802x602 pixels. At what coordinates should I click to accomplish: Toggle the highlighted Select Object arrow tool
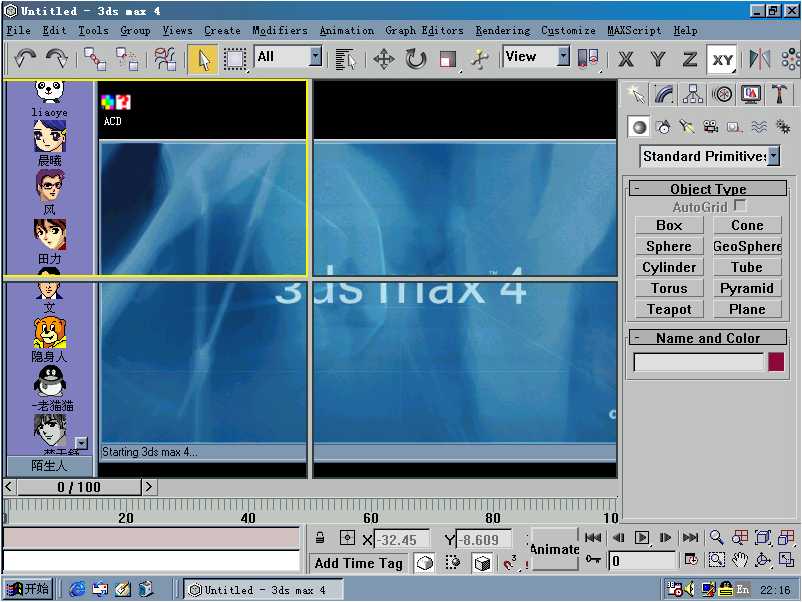[203, 59]
